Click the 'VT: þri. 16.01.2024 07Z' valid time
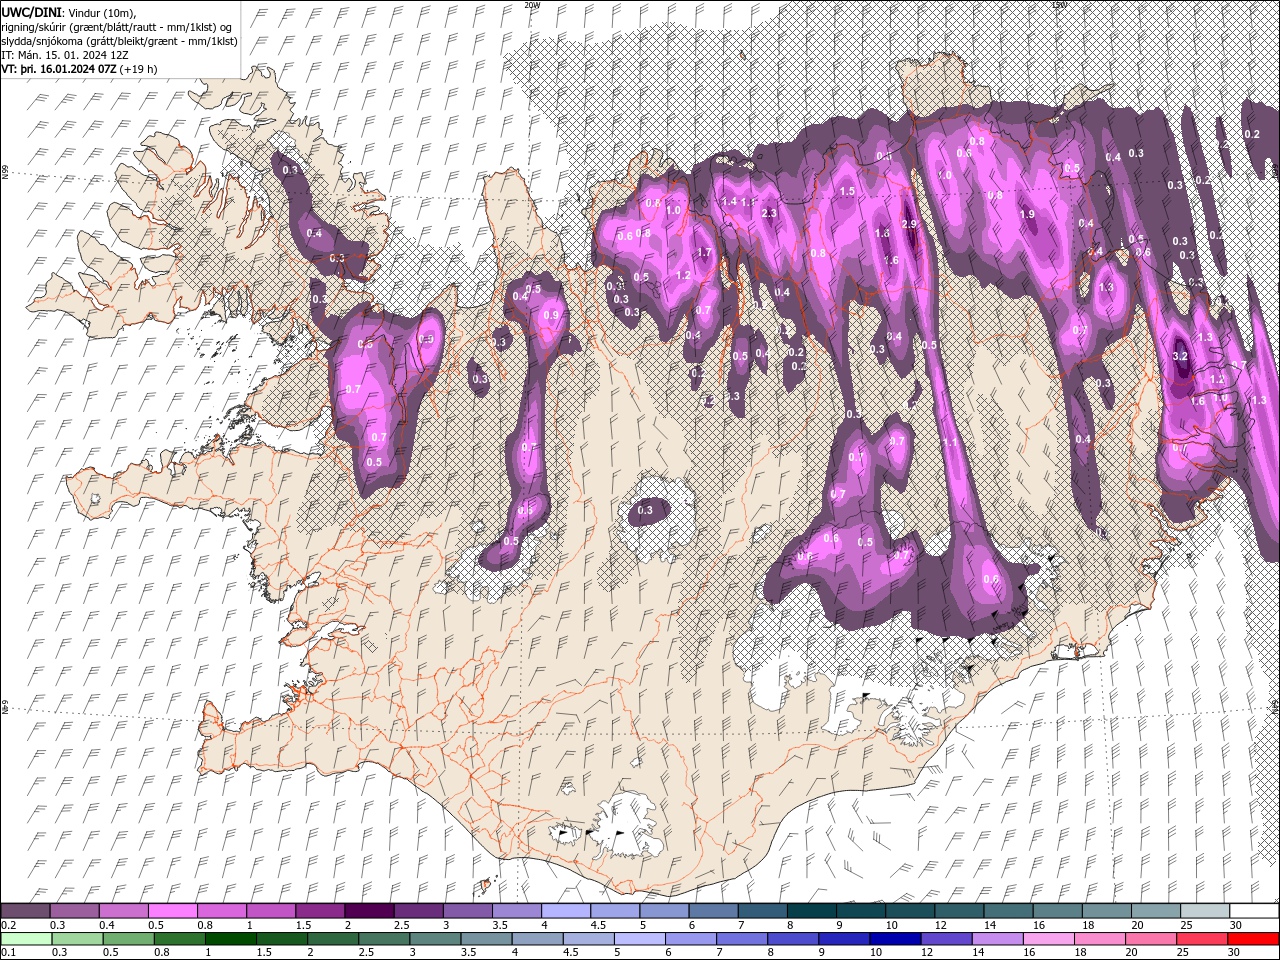This screenshot has height=960, width=1280. [58, 69]
